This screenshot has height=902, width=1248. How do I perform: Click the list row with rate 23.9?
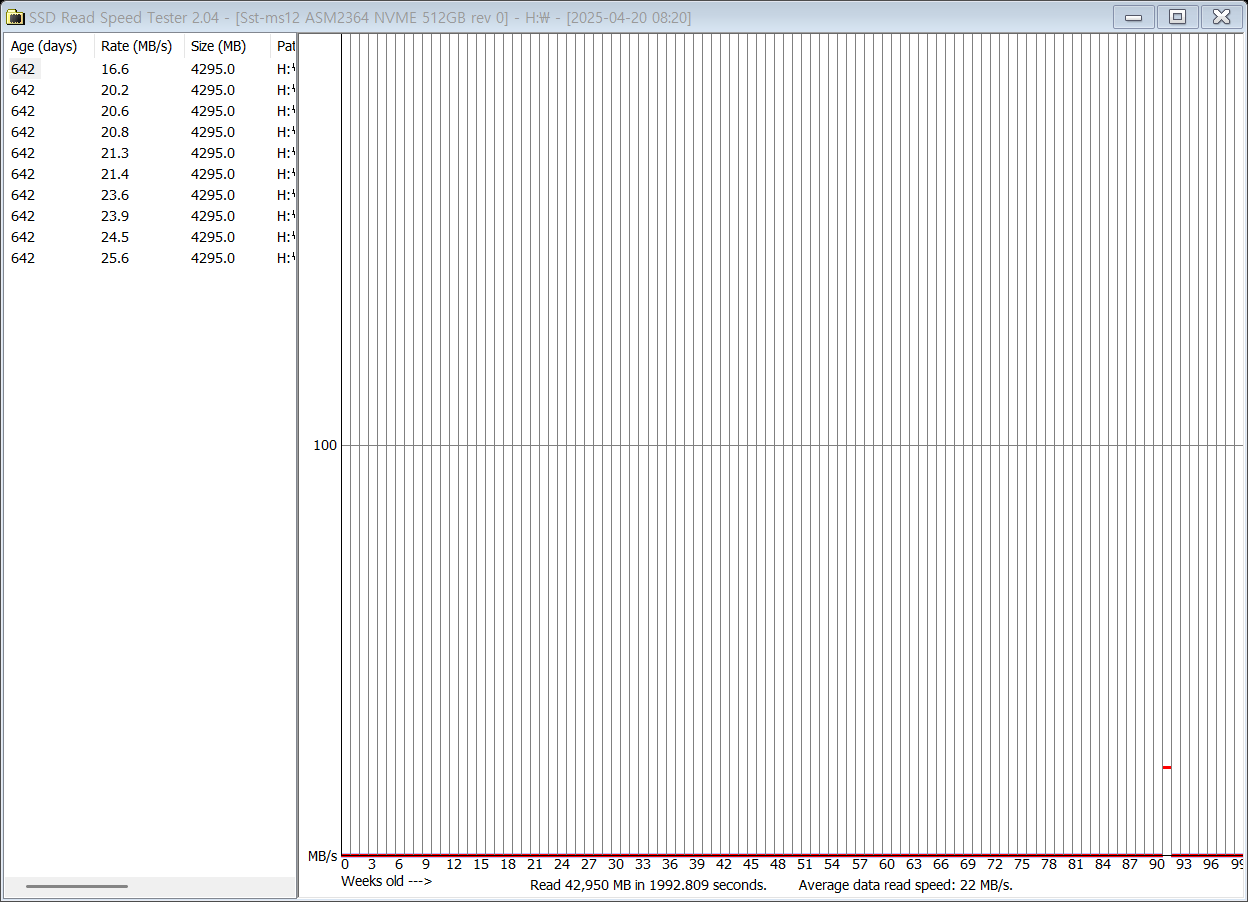click(x=115, y=216)
